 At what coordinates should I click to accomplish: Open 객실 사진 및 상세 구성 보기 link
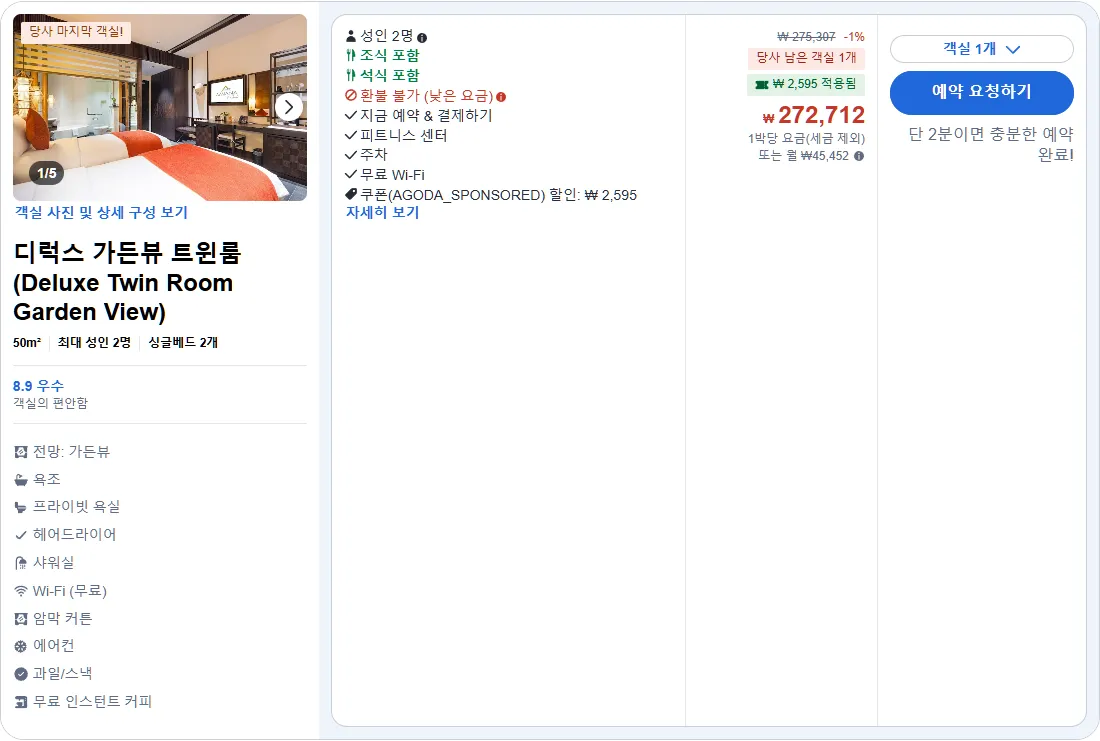point(101,213)
